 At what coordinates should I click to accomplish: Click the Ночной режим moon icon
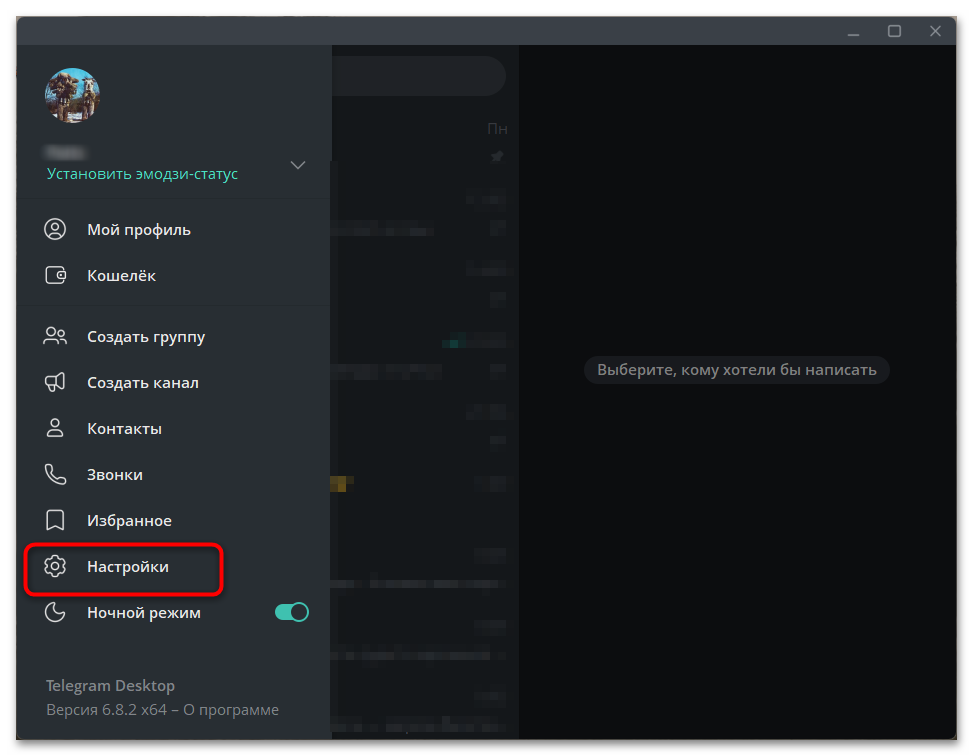[x=55, y=612]
